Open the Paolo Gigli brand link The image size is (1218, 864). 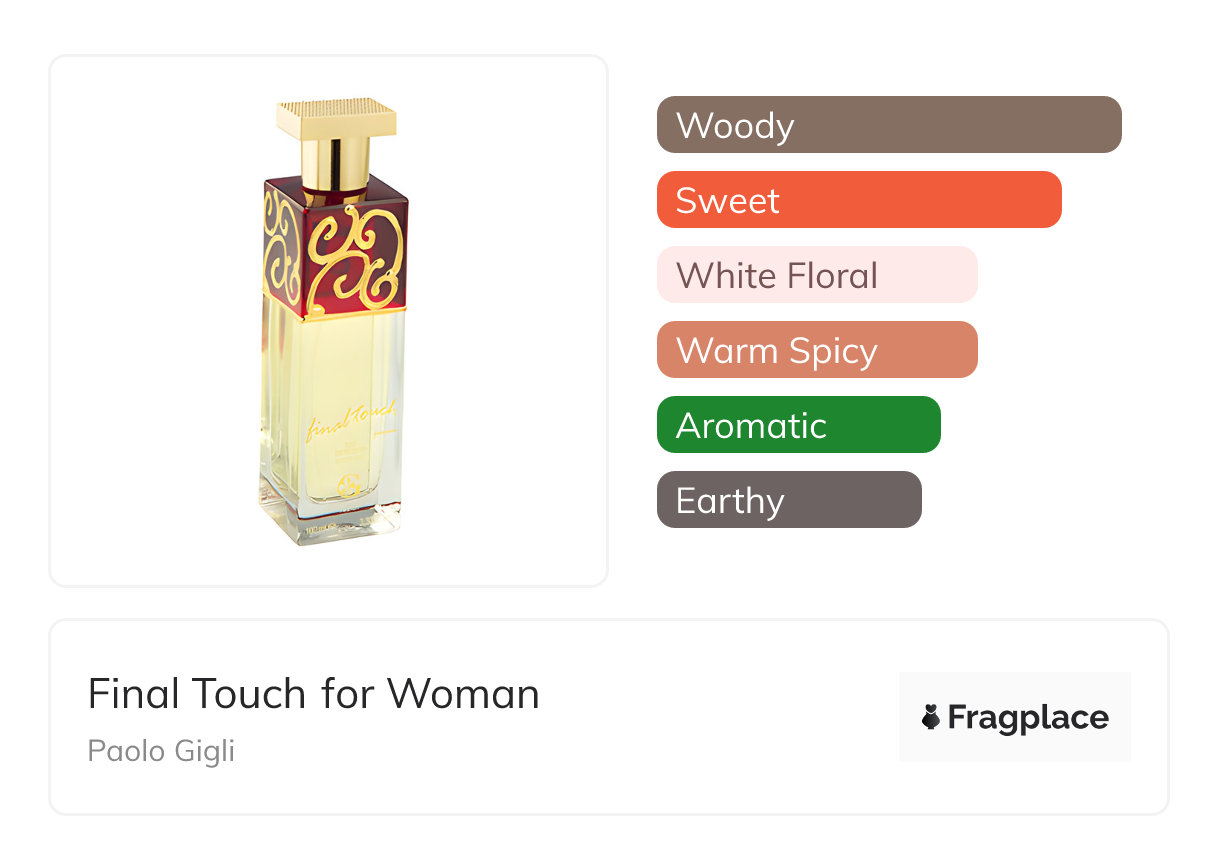[x=161, y=750]
